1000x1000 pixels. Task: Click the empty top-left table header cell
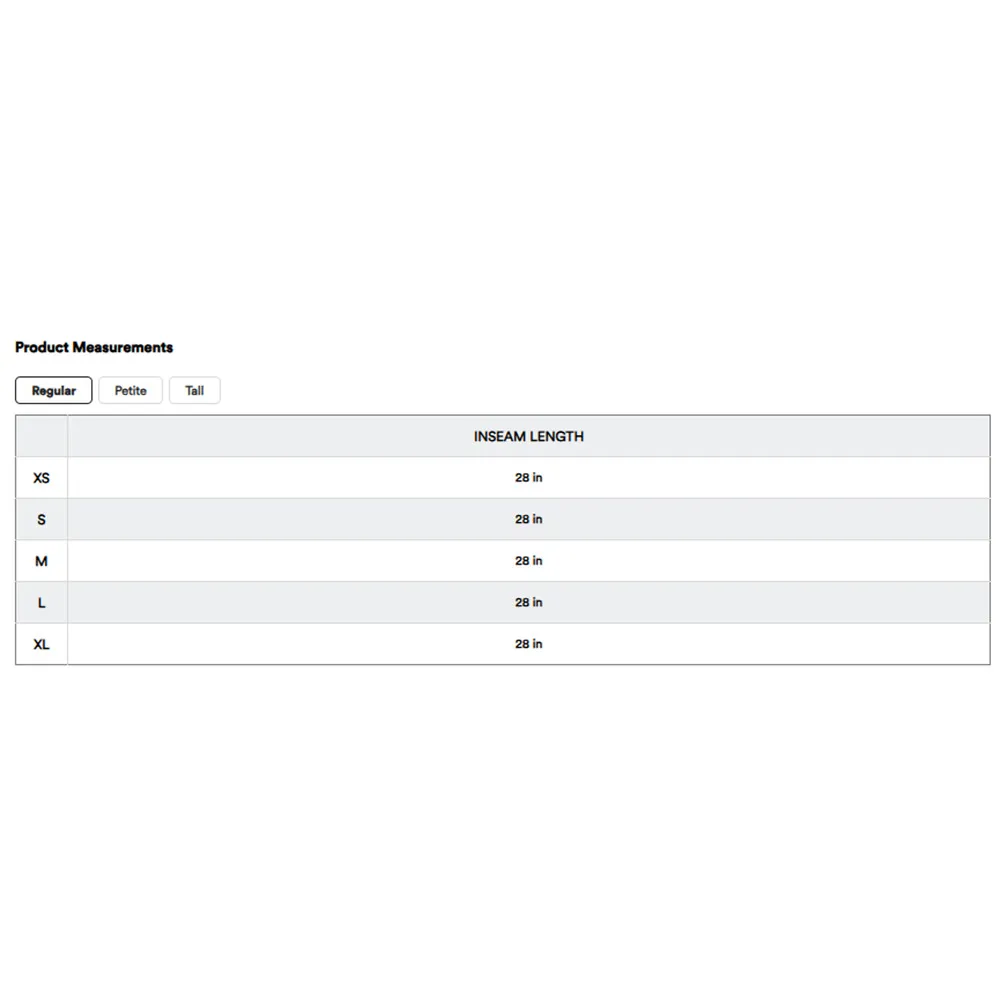pos(41,437)
